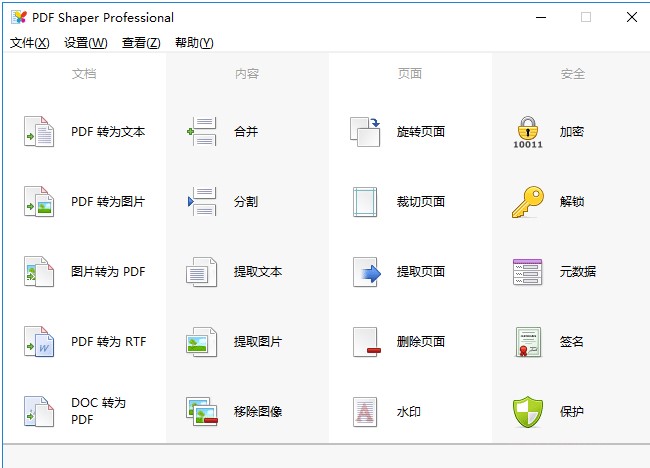Launch the 签名 text label
The height and width of the screenshot is (468, 650).
point(572,342)
